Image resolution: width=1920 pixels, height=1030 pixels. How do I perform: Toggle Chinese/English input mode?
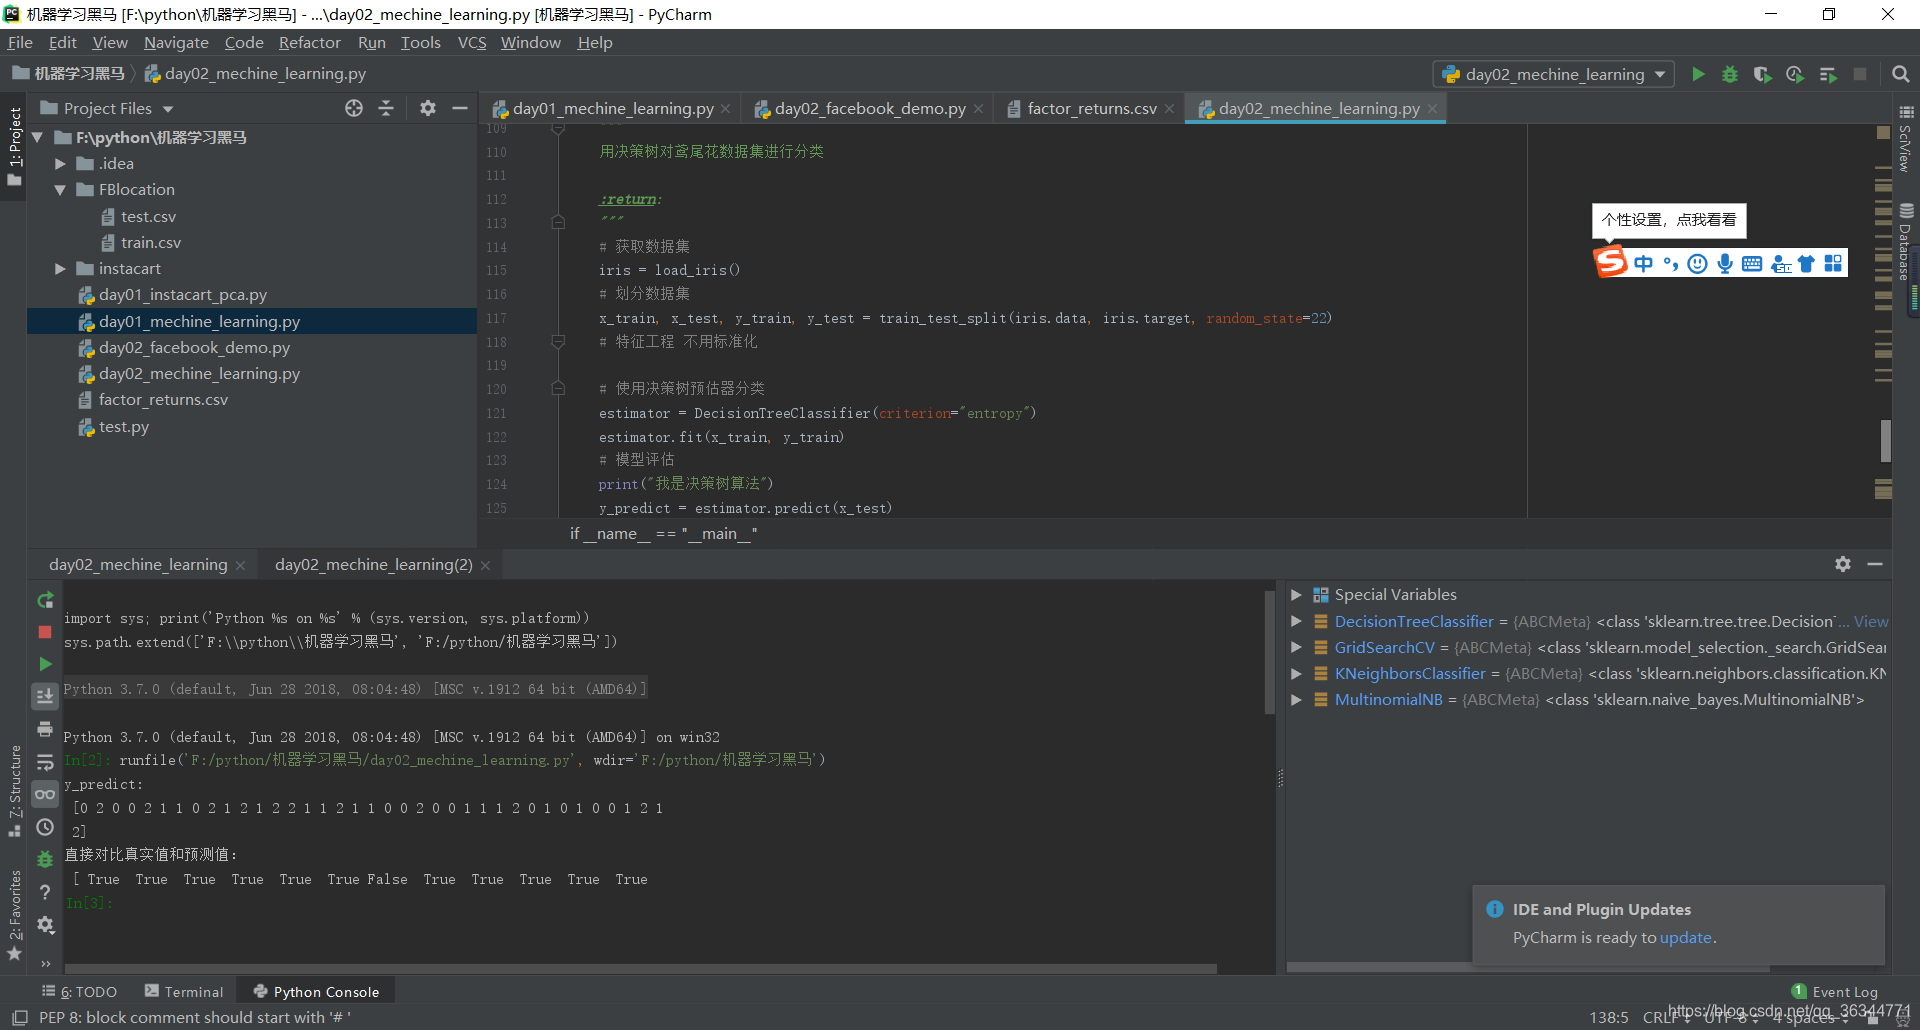(x=1644, y=263)
